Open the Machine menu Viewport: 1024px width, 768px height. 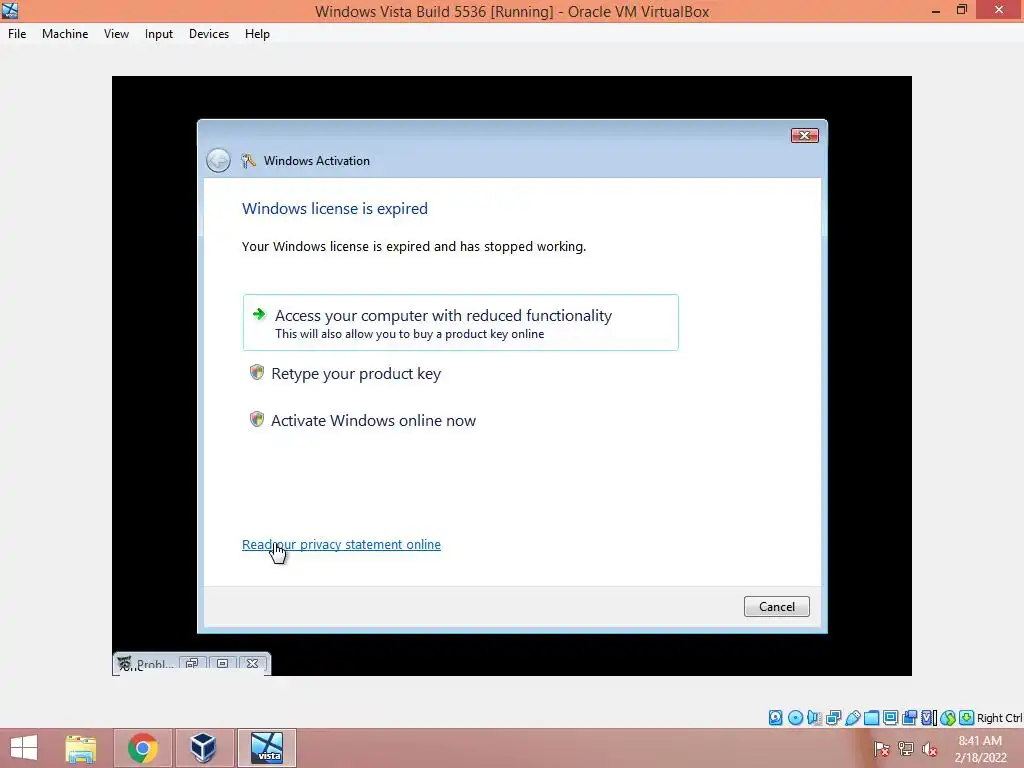(x=65, y=34)
